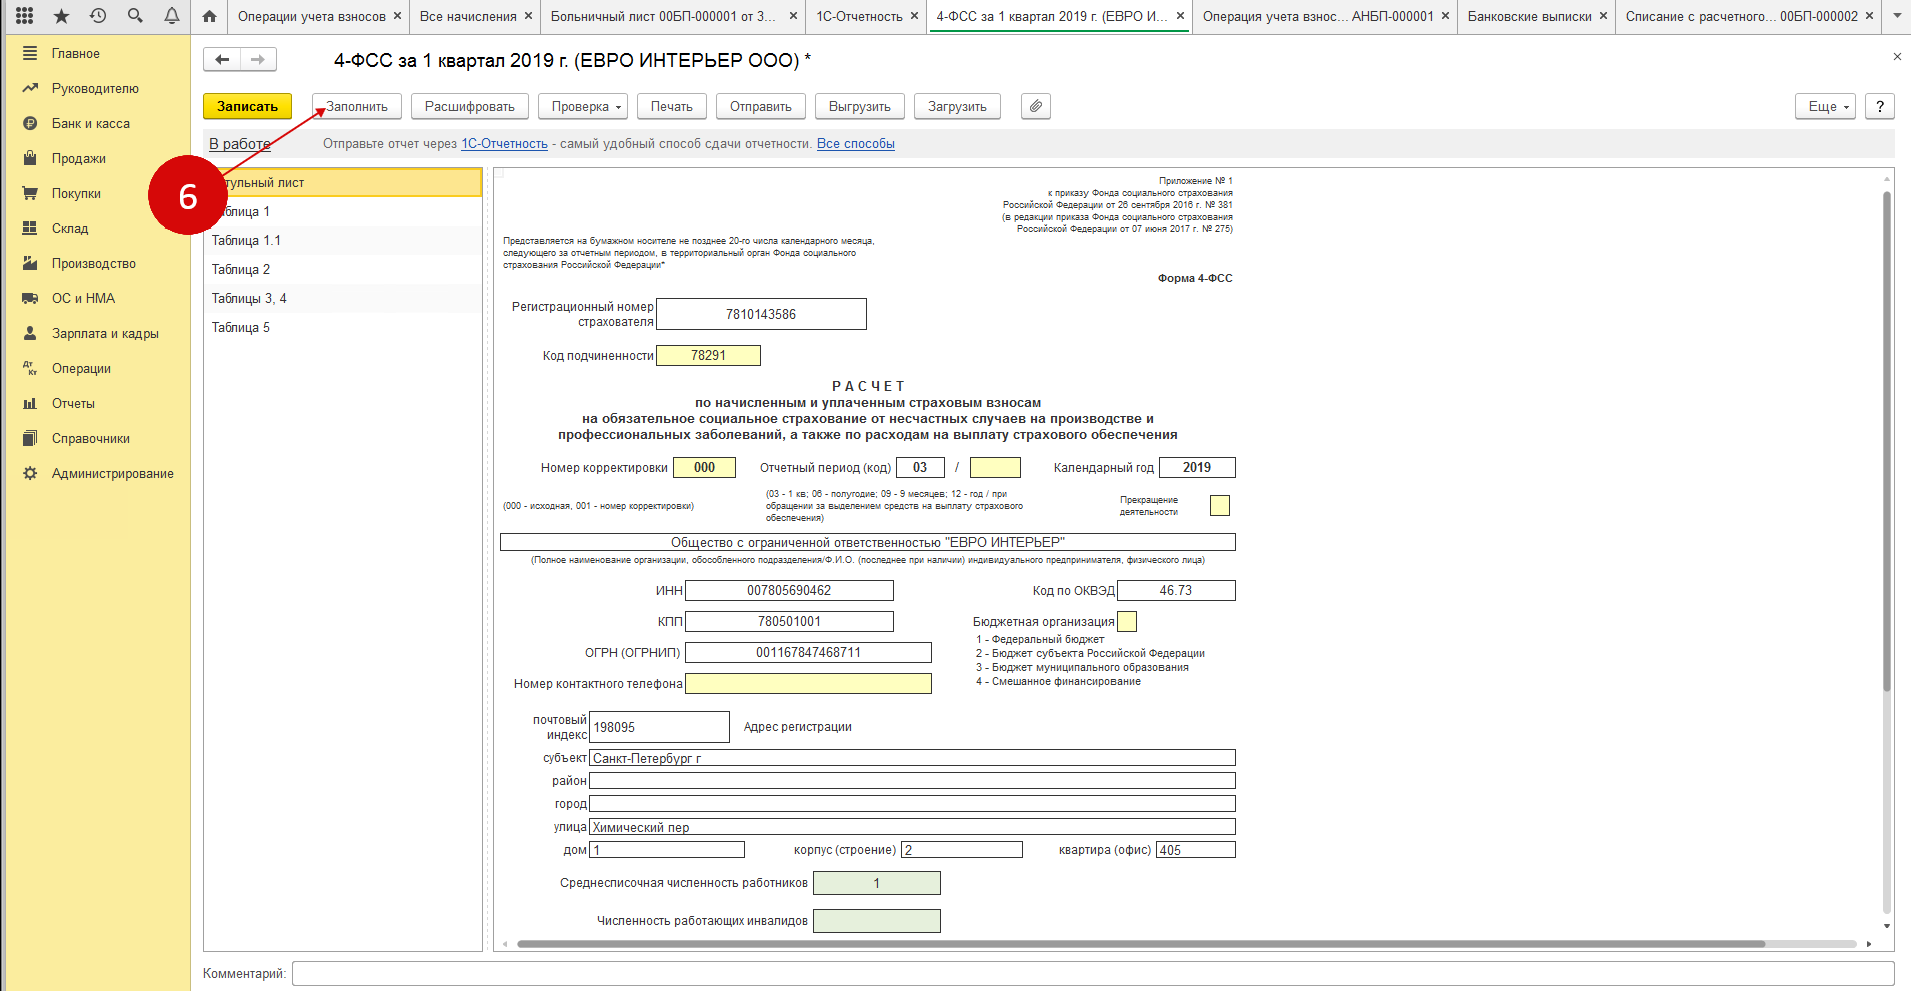This screenshot has width=1911, height=991.
Task: Expand the open tabs list arrow
Action: pos(1897,16)
